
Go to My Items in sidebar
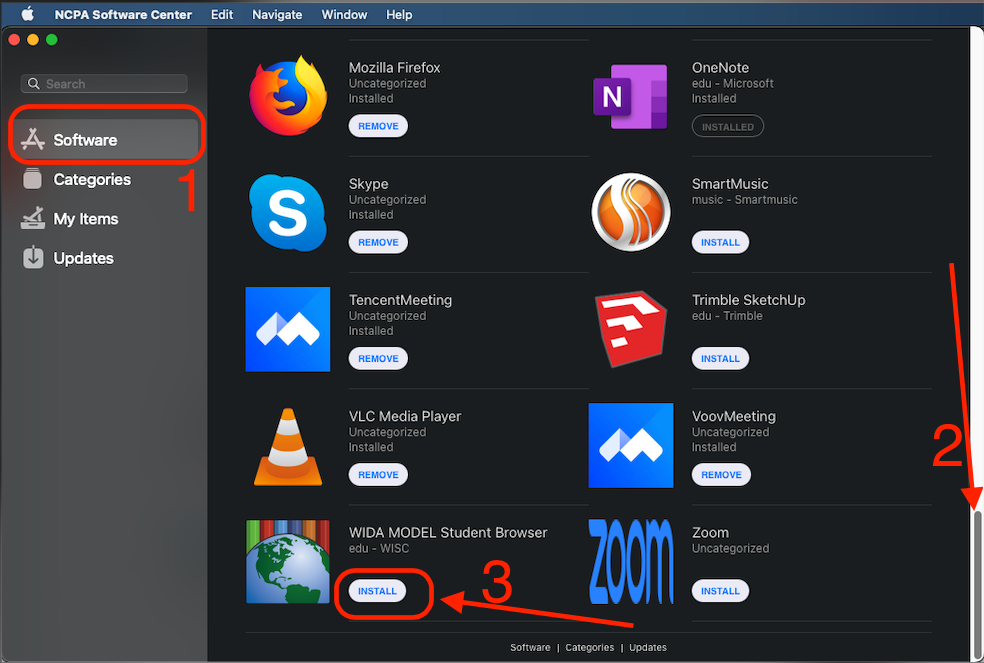coord(86,219)
